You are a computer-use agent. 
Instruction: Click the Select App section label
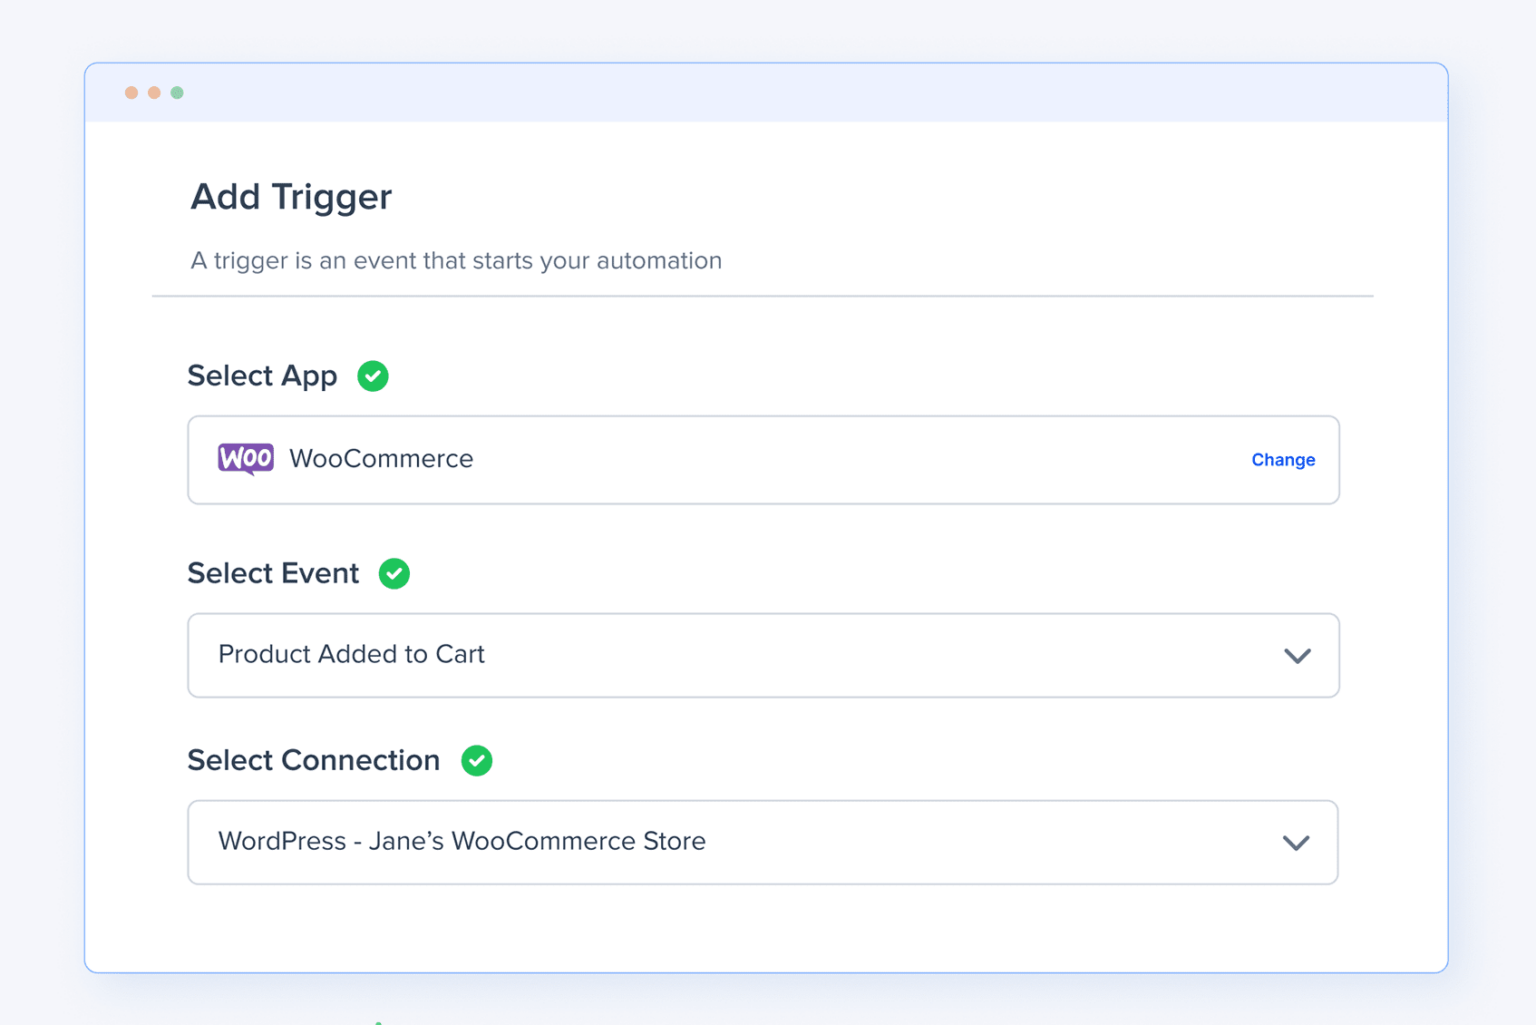pyautogui.click(x=262, y=376)
